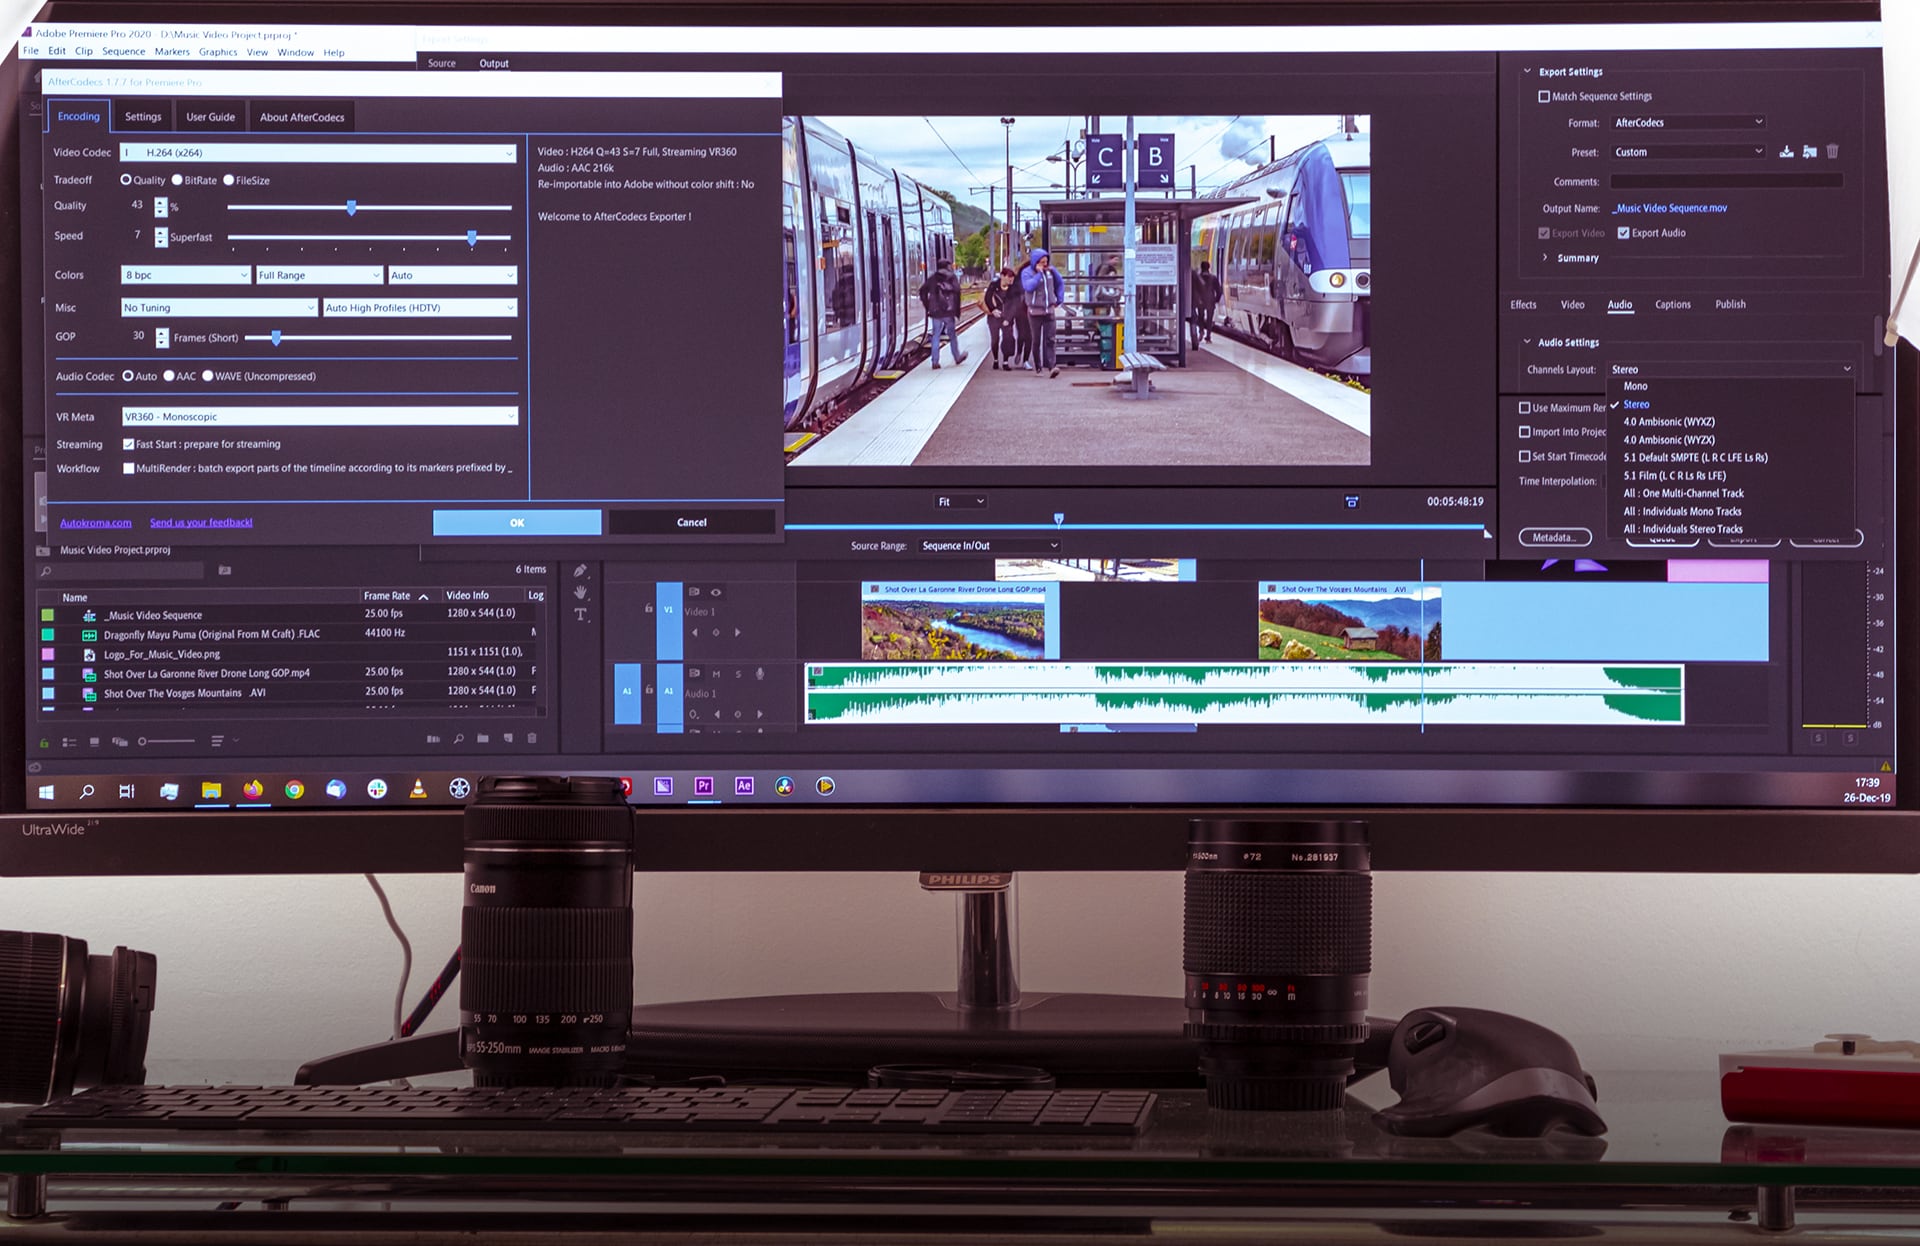Open After Effects from the taskbar
The image size is (1920, 1246).
(744, 786)
